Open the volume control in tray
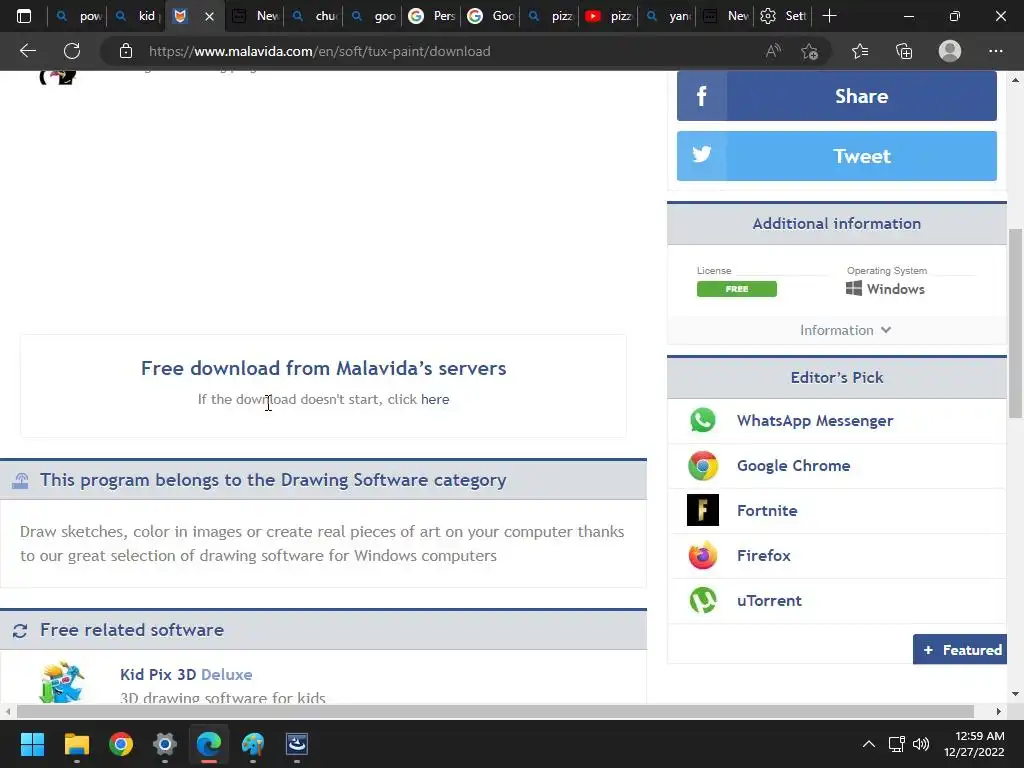The width and height of the screenshot is (1024, 768). tap(921, 744)
